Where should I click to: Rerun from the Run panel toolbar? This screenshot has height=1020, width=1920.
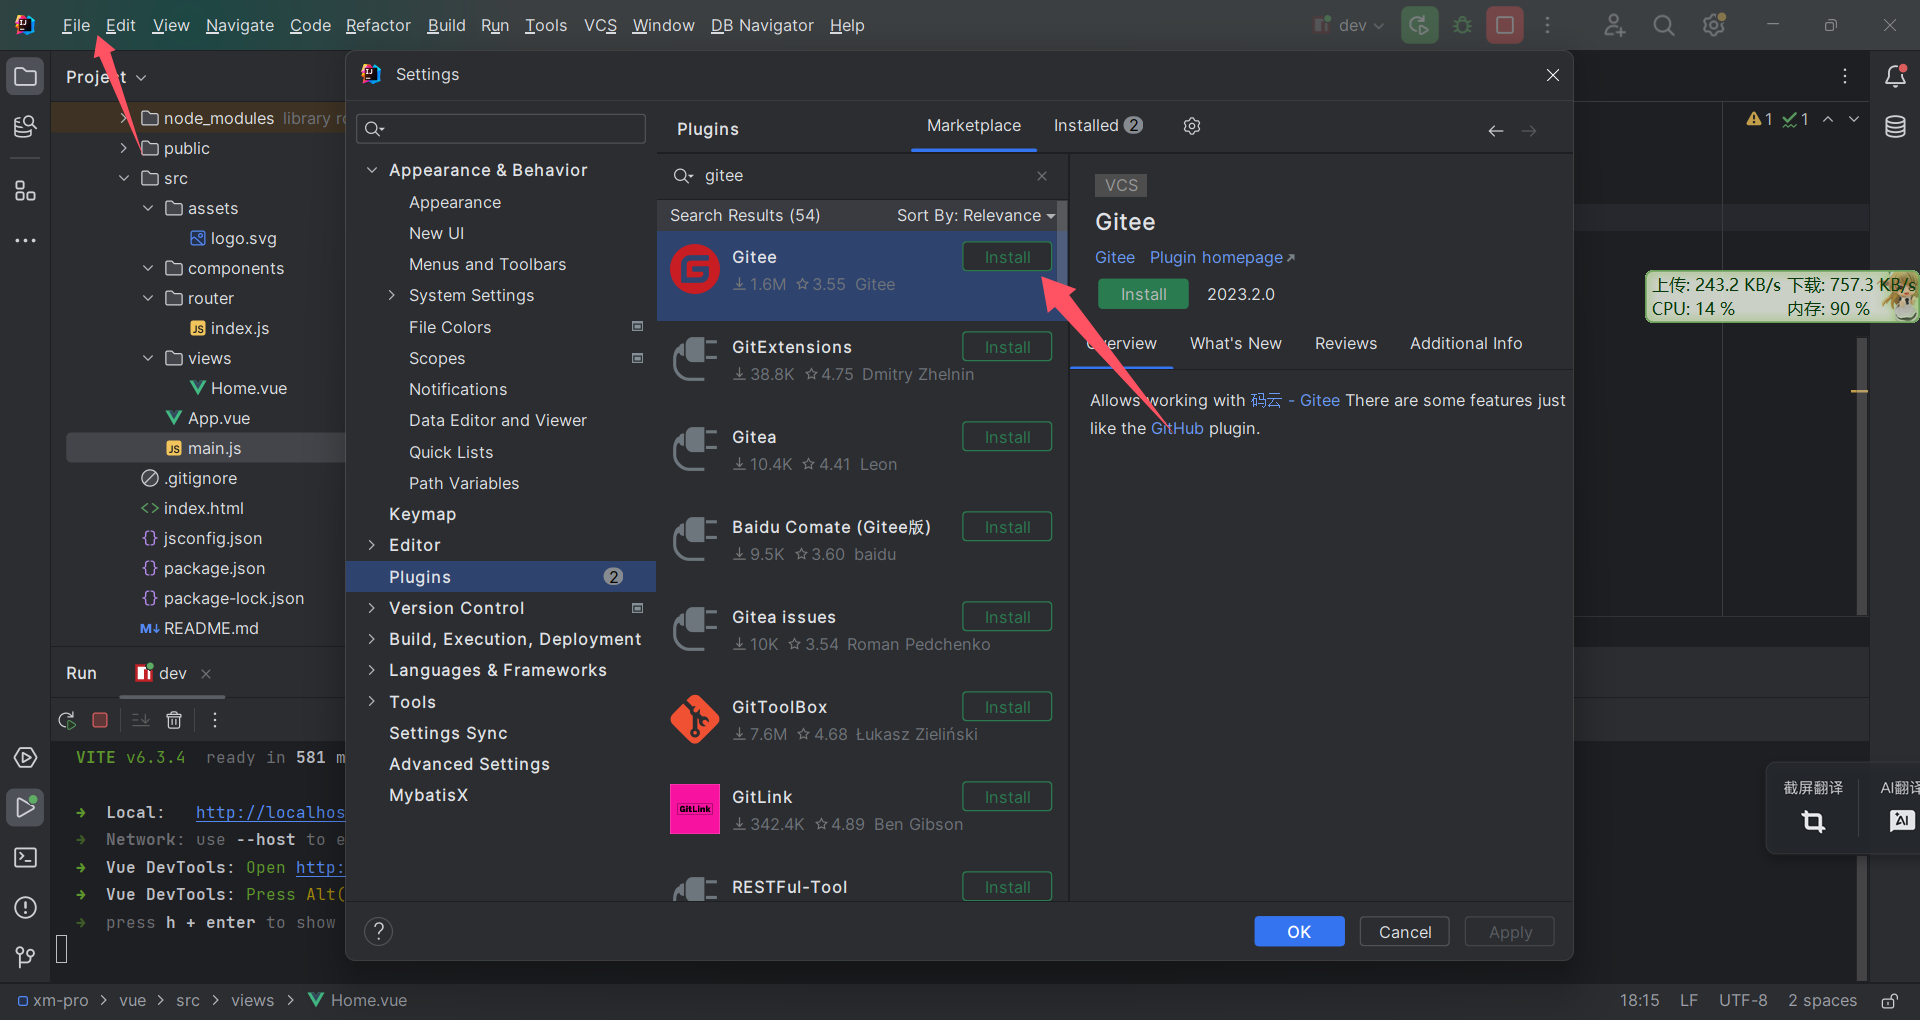point(67,720)
